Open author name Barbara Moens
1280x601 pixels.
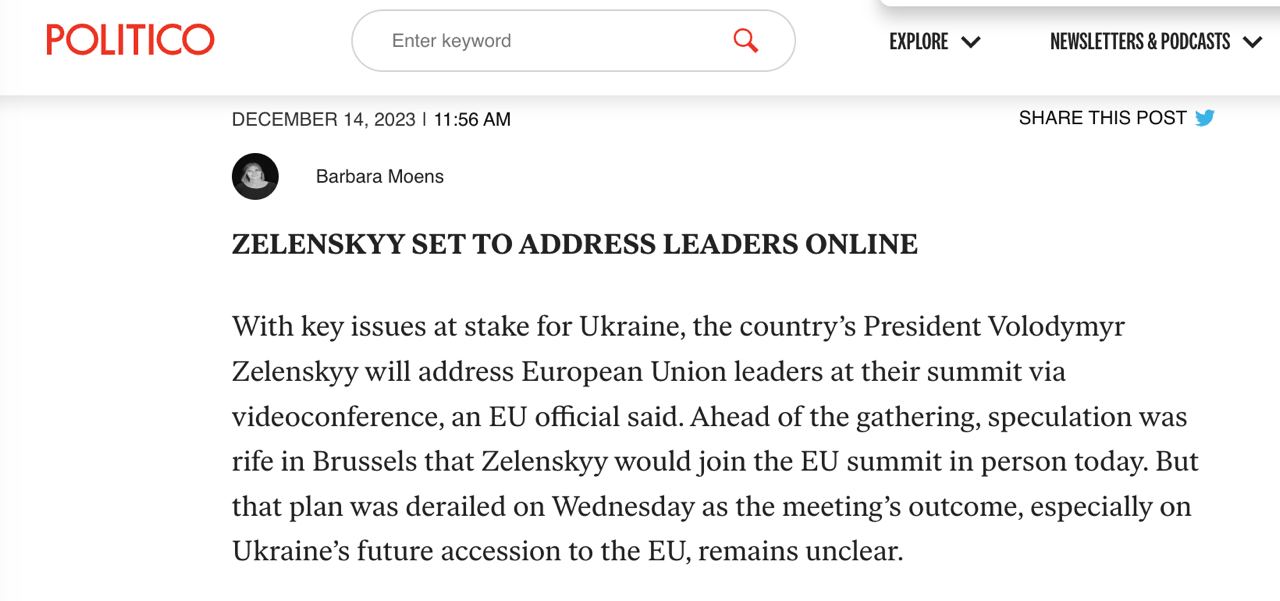(380, 177)
